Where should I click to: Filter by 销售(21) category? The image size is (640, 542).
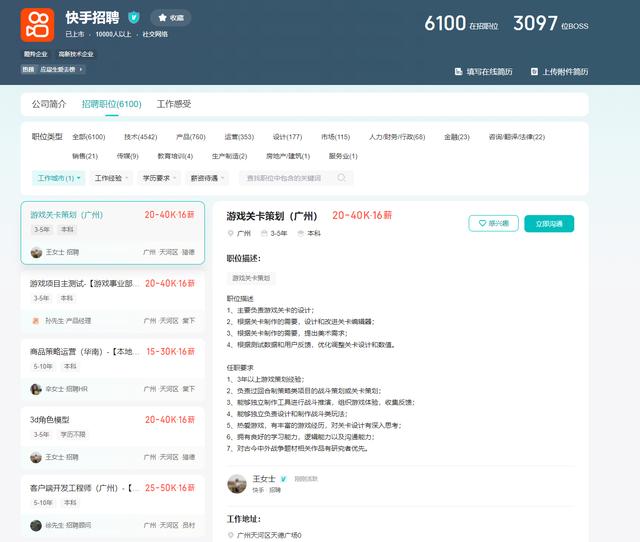[85, 156]
